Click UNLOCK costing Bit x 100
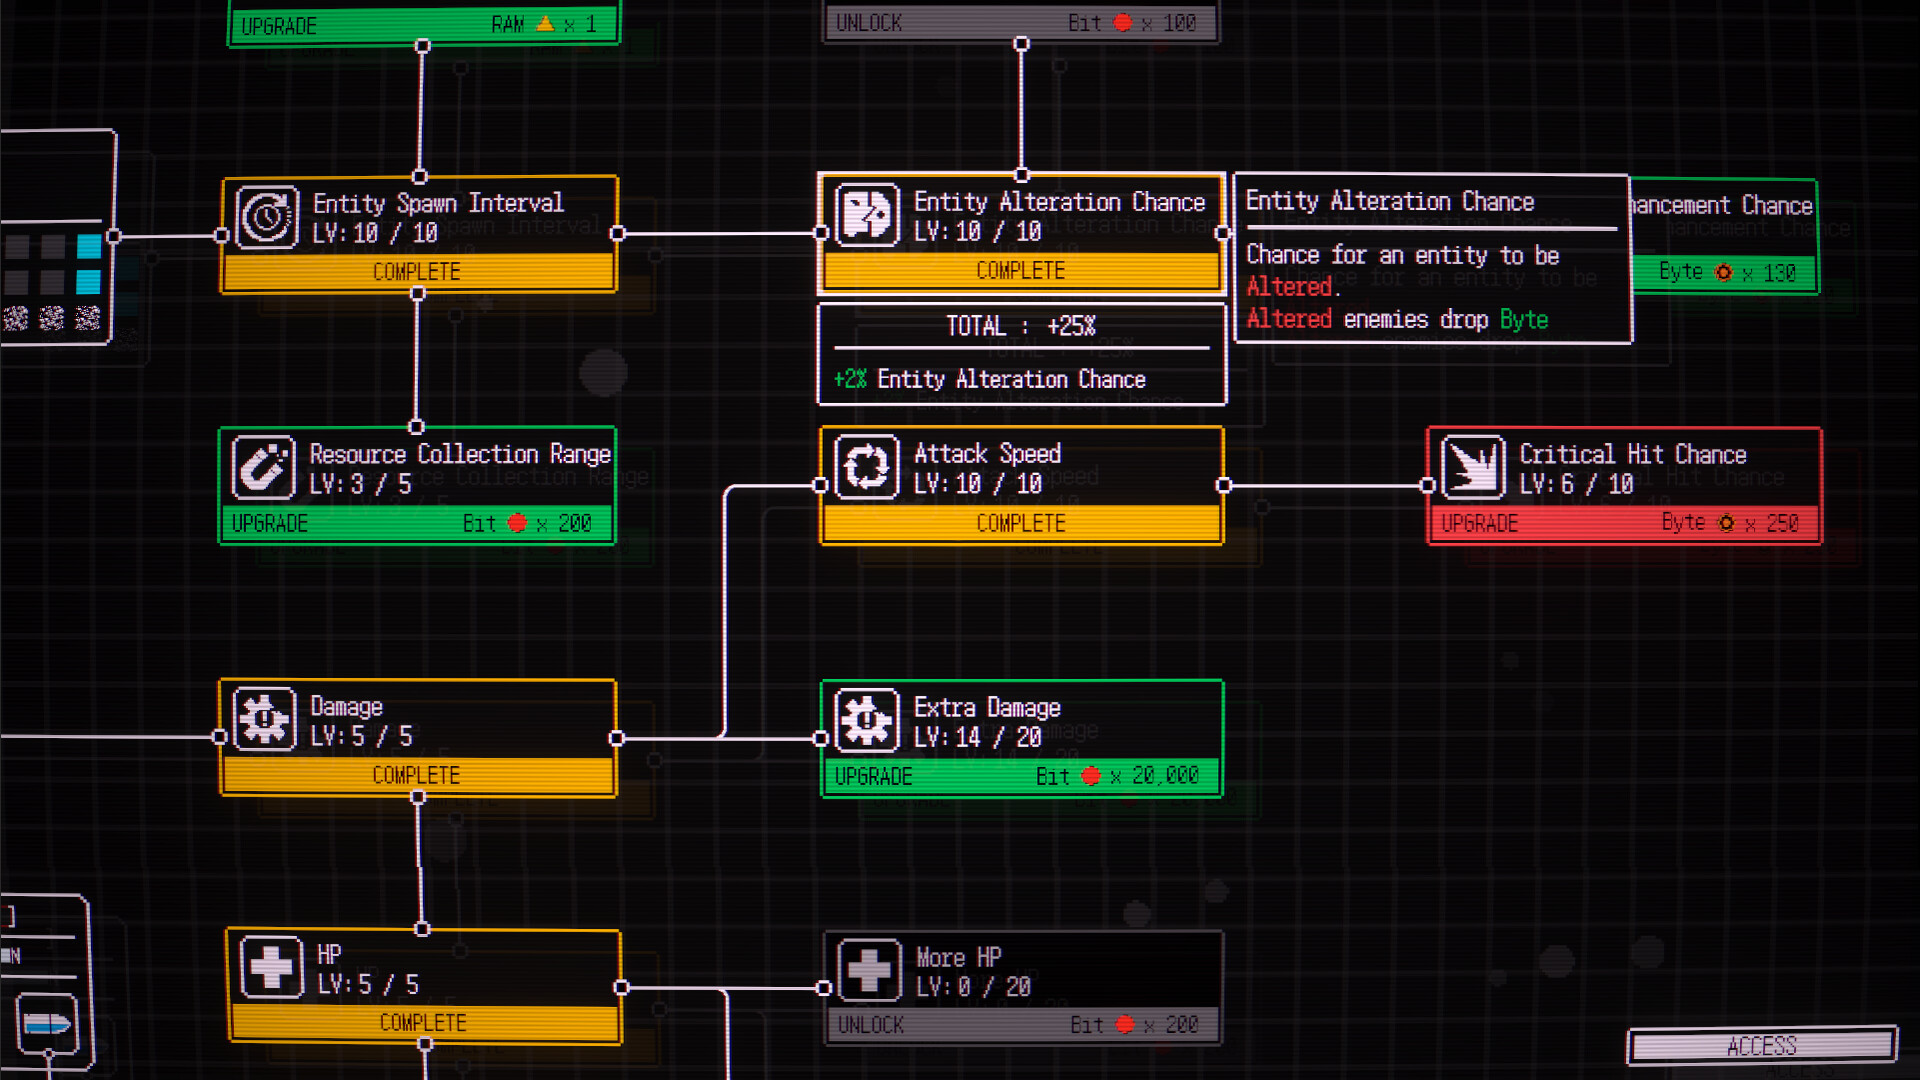Image resolution: width=1920 pixels, height=1080 pixels. tap(1020, 22)
